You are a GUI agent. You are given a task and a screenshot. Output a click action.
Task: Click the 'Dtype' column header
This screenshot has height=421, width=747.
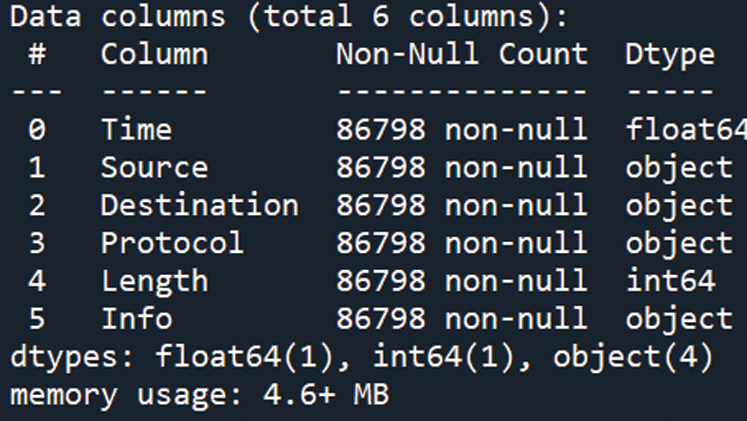[x=670, y=54]
